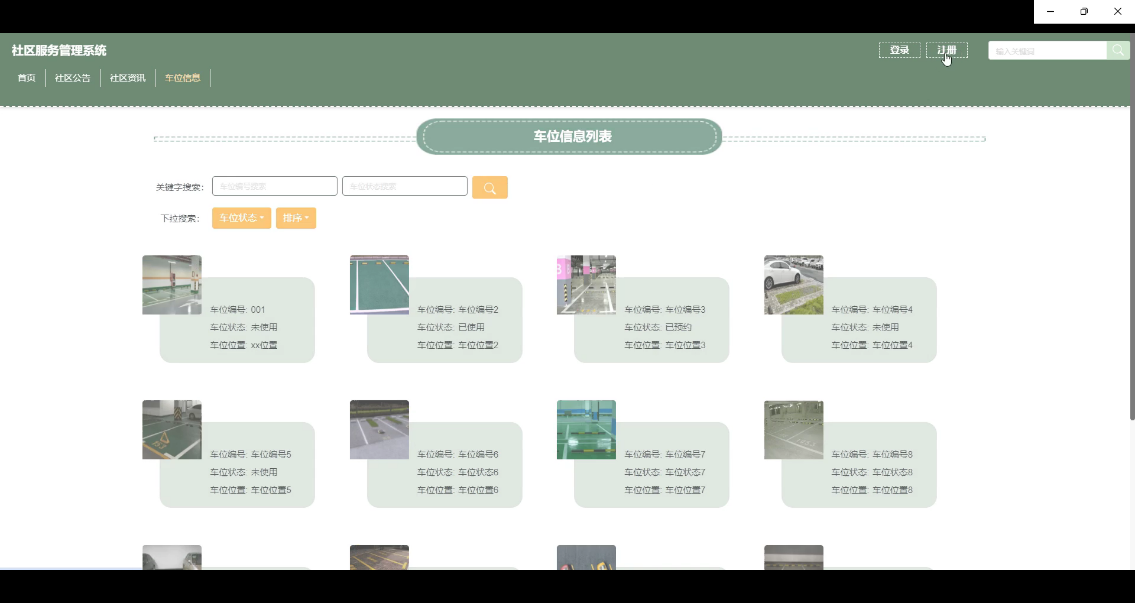Click the 车位信息列表 heading banner
This screenshot has height=603, width=1135.
[x=569, y=136]
